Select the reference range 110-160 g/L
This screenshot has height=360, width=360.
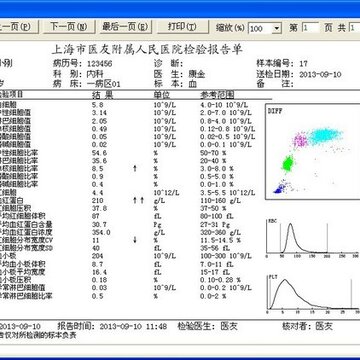[220, 201]
